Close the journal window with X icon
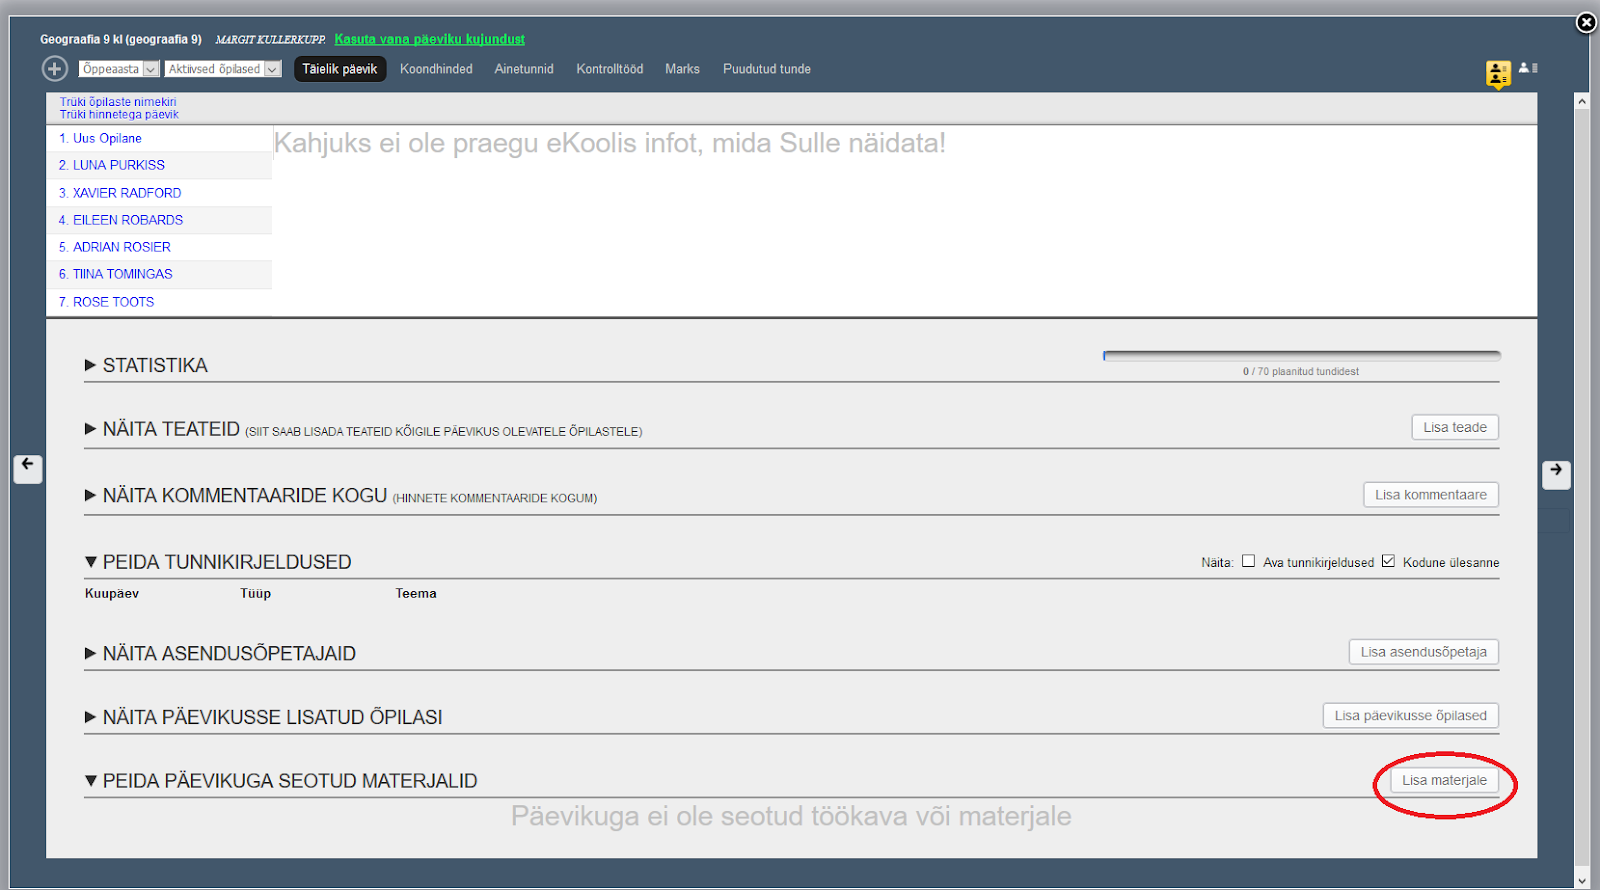Viewport: 1600px width, 890px height. pos(1586,22)
